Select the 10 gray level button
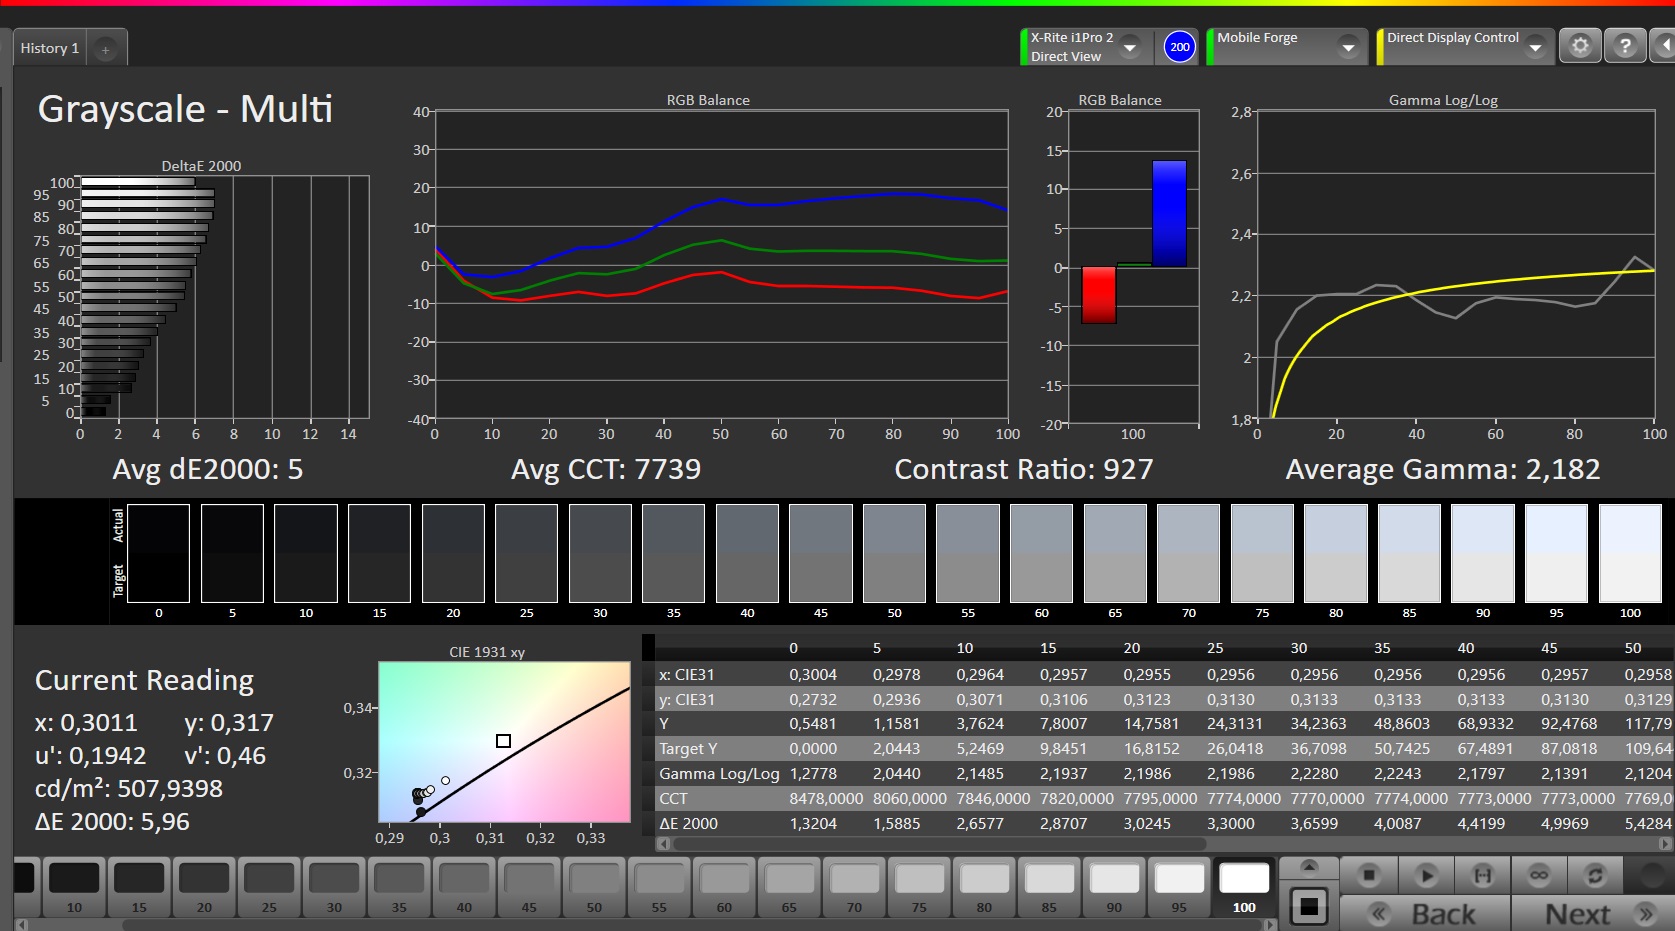This screenshot has height=931, width=1675. coord(74,887)
